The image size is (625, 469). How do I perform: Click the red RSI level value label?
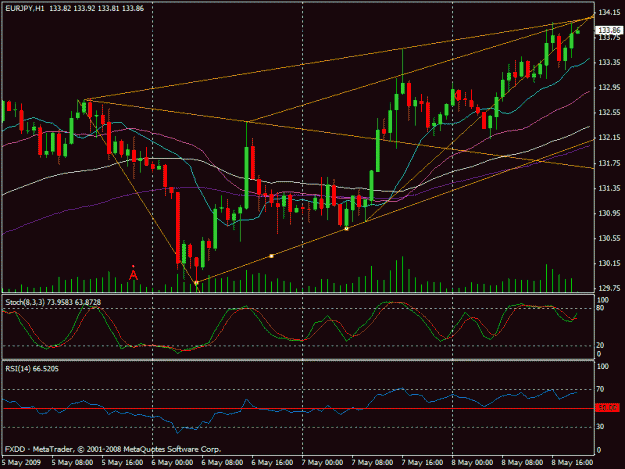pyautogui.click(x=607, y=408)
